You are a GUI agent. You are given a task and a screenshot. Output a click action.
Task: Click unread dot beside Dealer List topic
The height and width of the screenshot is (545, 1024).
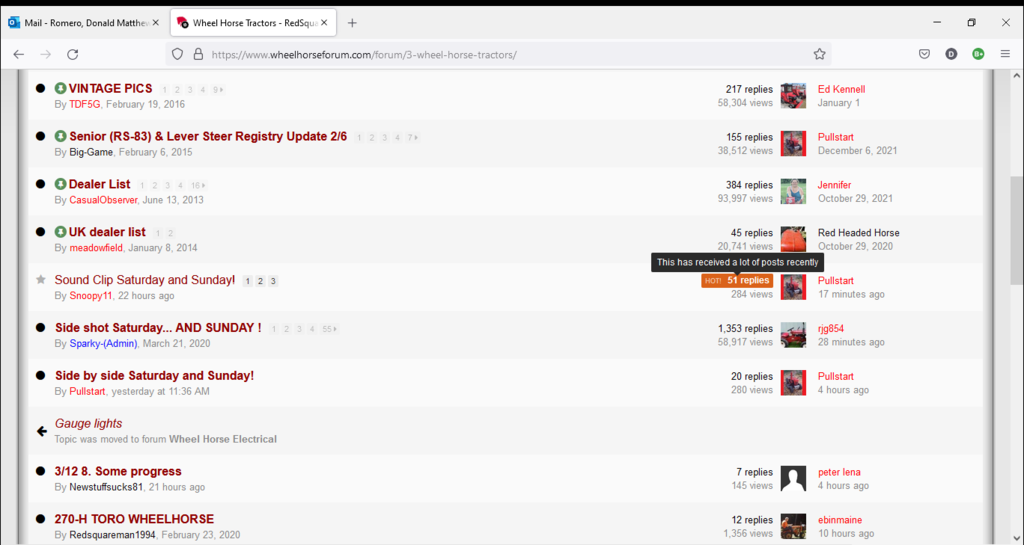[41, 184]
